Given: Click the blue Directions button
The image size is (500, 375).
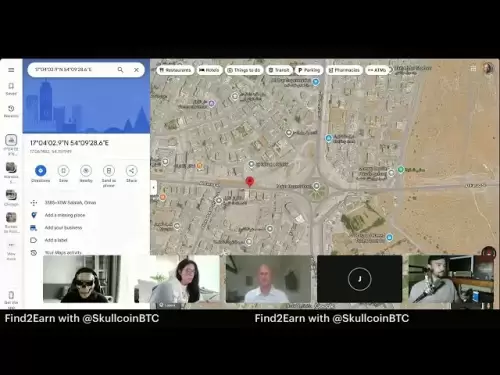Looking at the screenshot, I should pyautogui.click(x=41, y=171).
